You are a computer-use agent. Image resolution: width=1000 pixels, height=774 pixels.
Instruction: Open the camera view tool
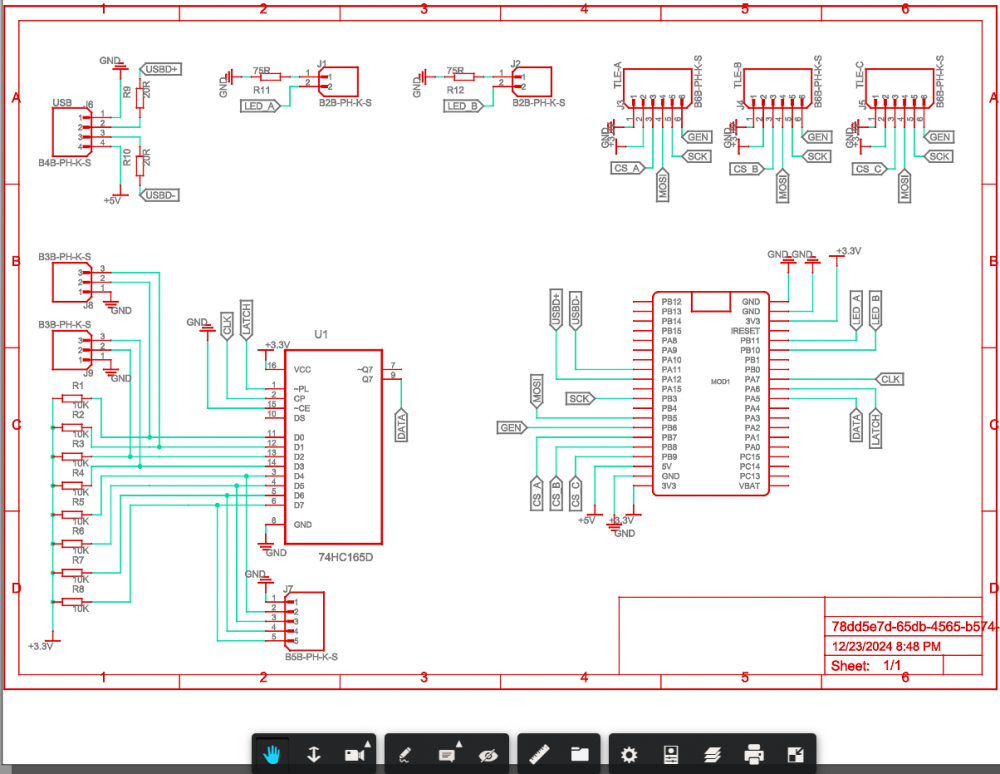[x=353, y=755]
